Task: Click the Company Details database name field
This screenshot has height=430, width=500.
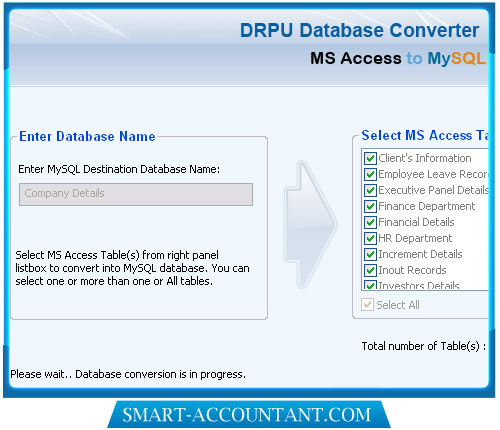Action: point(136,194)
